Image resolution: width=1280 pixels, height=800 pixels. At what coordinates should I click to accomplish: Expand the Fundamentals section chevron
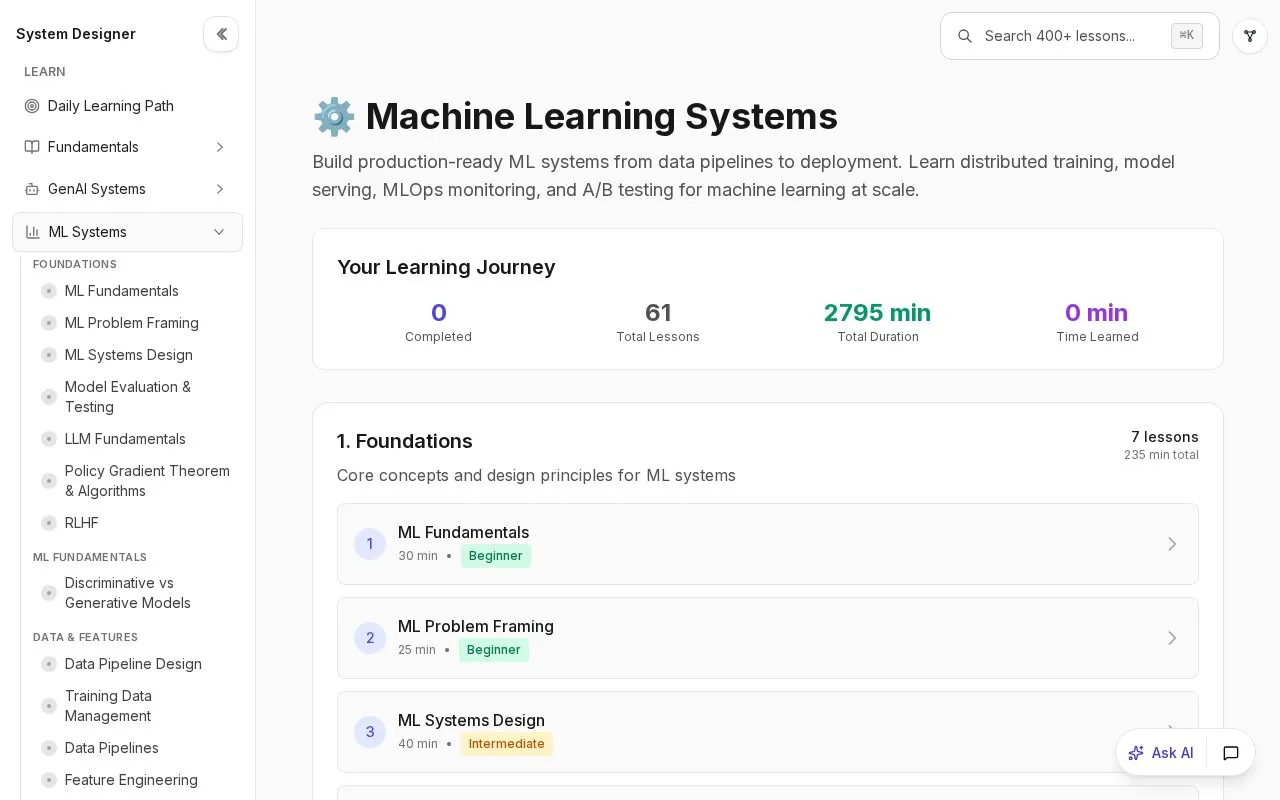click(220, 147)
